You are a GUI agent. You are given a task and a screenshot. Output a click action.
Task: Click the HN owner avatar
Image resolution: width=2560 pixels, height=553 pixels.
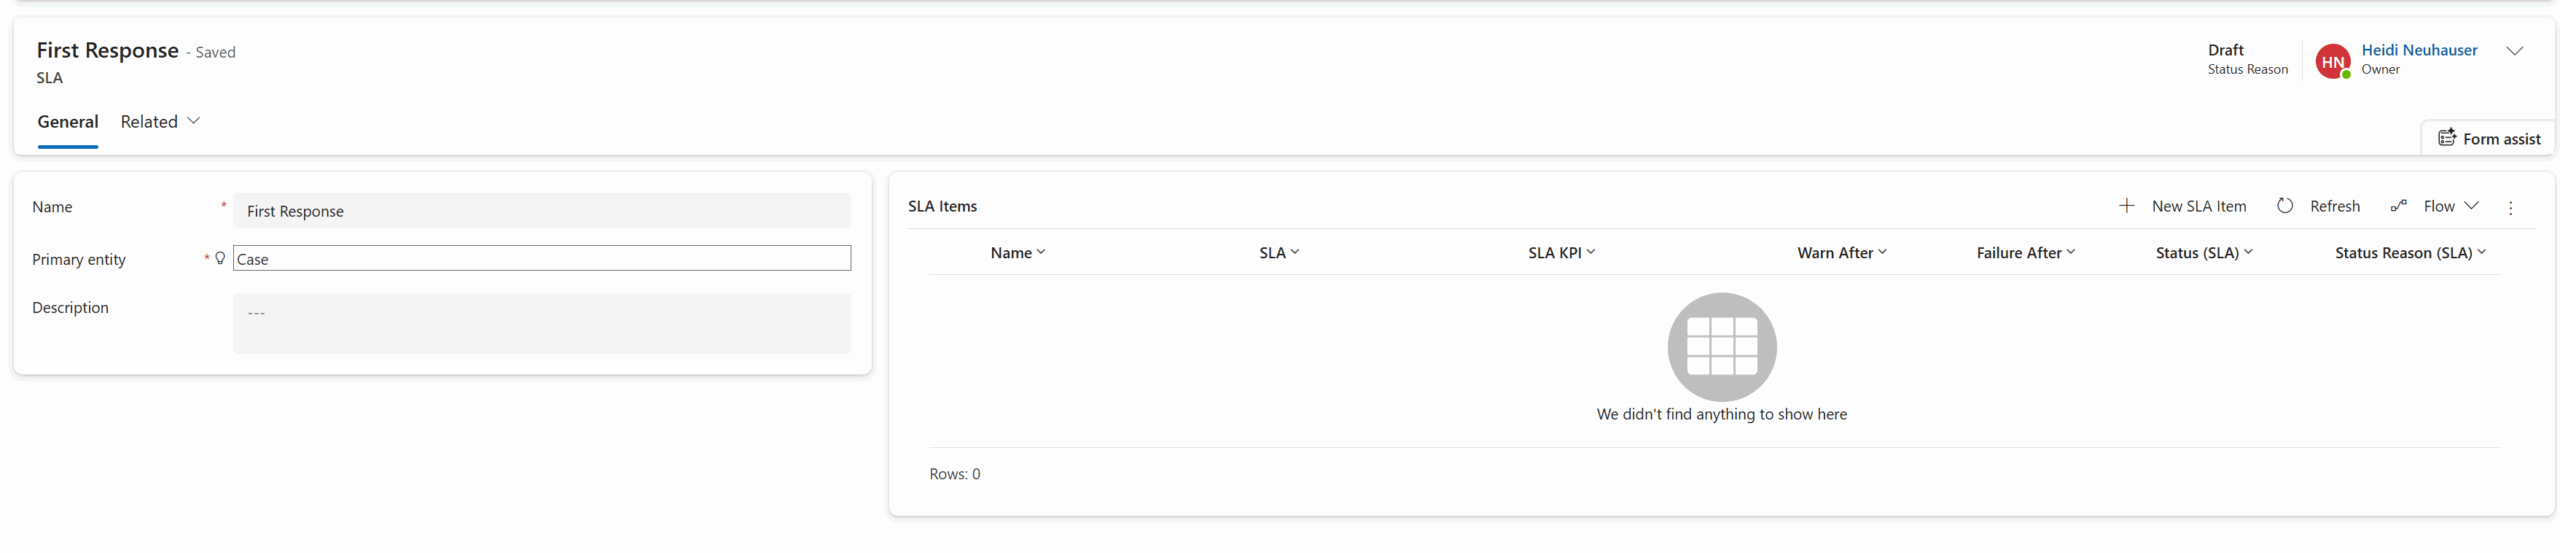pos(2332,61)
